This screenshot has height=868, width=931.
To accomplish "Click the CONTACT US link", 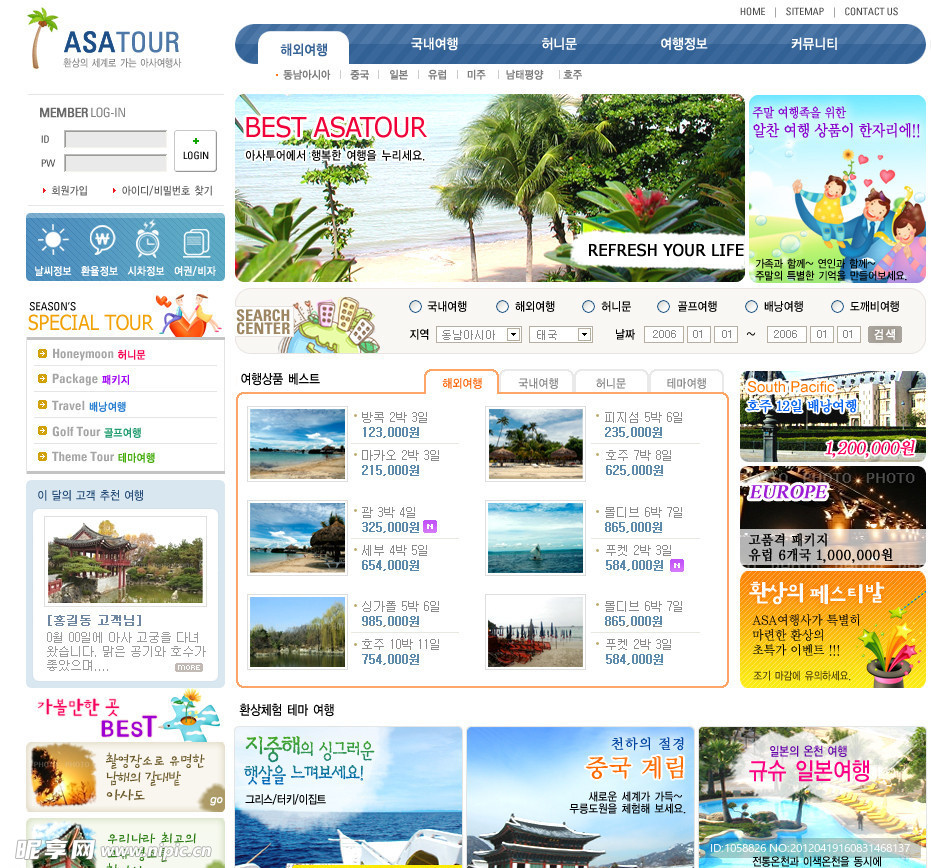I will coord(871,11).
